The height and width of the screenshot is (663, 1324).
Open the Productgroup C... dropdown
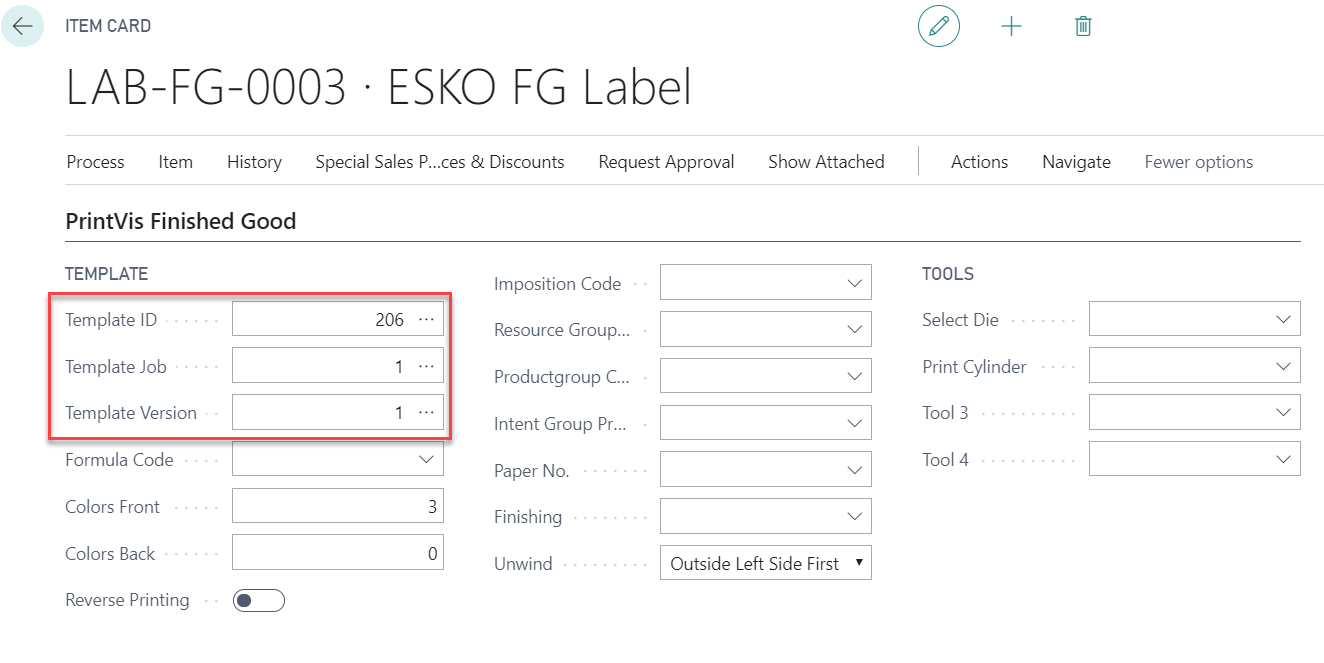click(855, 376)
